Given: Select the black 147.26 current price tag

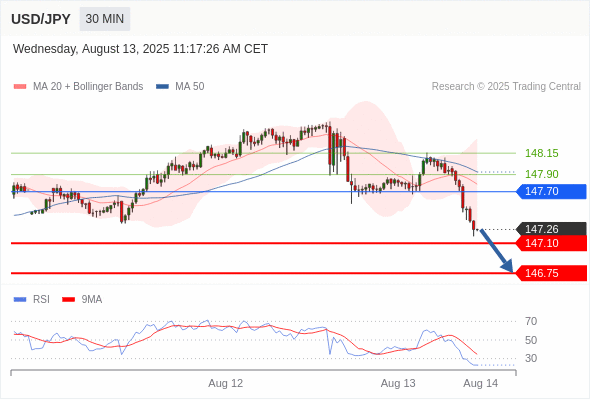Looking at the screenshot, I should (551, 229).
